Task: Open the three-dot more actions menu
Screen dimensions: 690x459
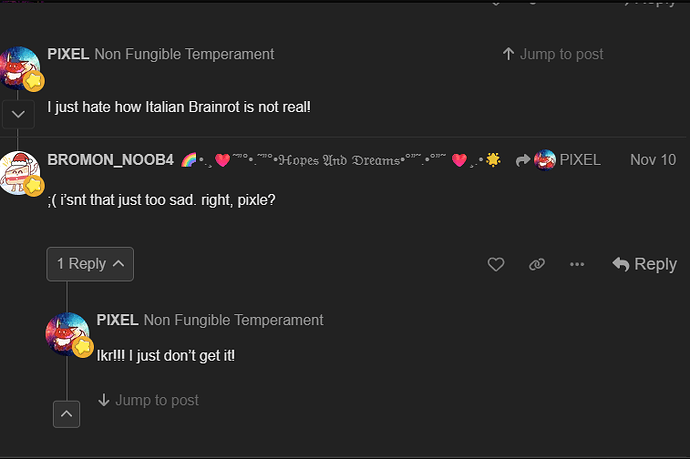Action: coord(577,264)
